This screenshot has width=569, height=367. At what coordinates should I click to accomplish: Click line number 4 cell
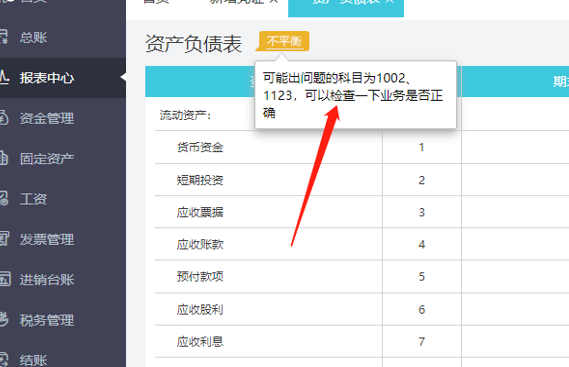click(x=422, y=244)
